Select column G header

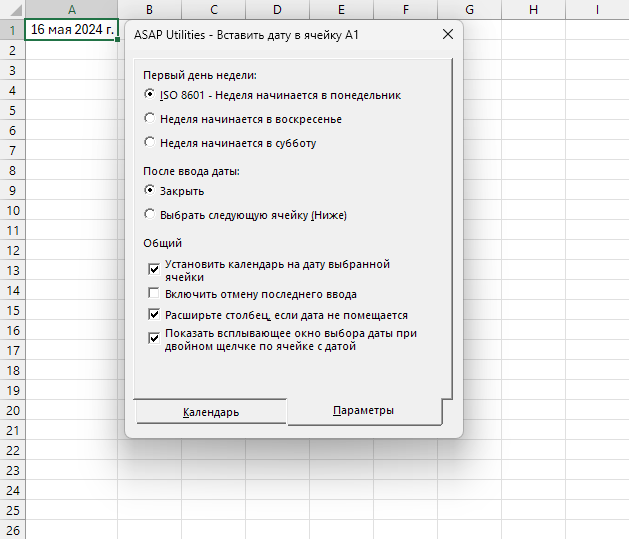click(469, 9)
